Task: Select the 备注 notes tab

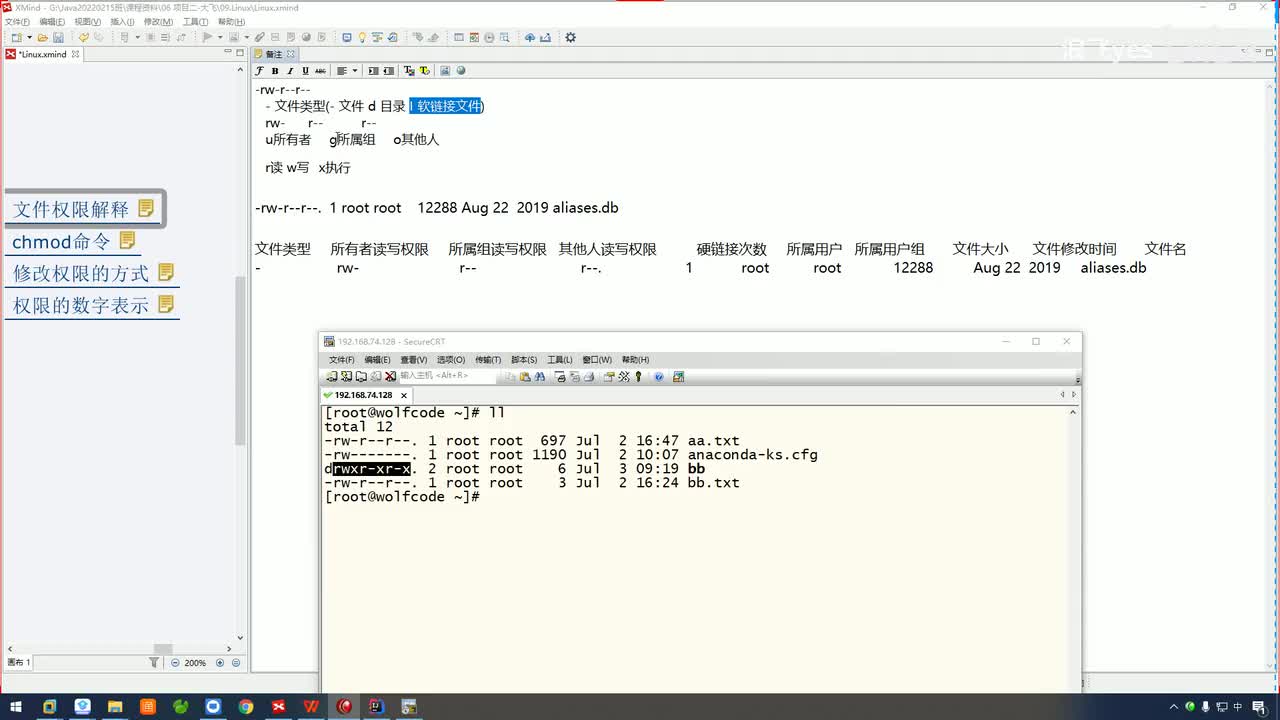Action: pyautogui.click(x=273, y=54)
